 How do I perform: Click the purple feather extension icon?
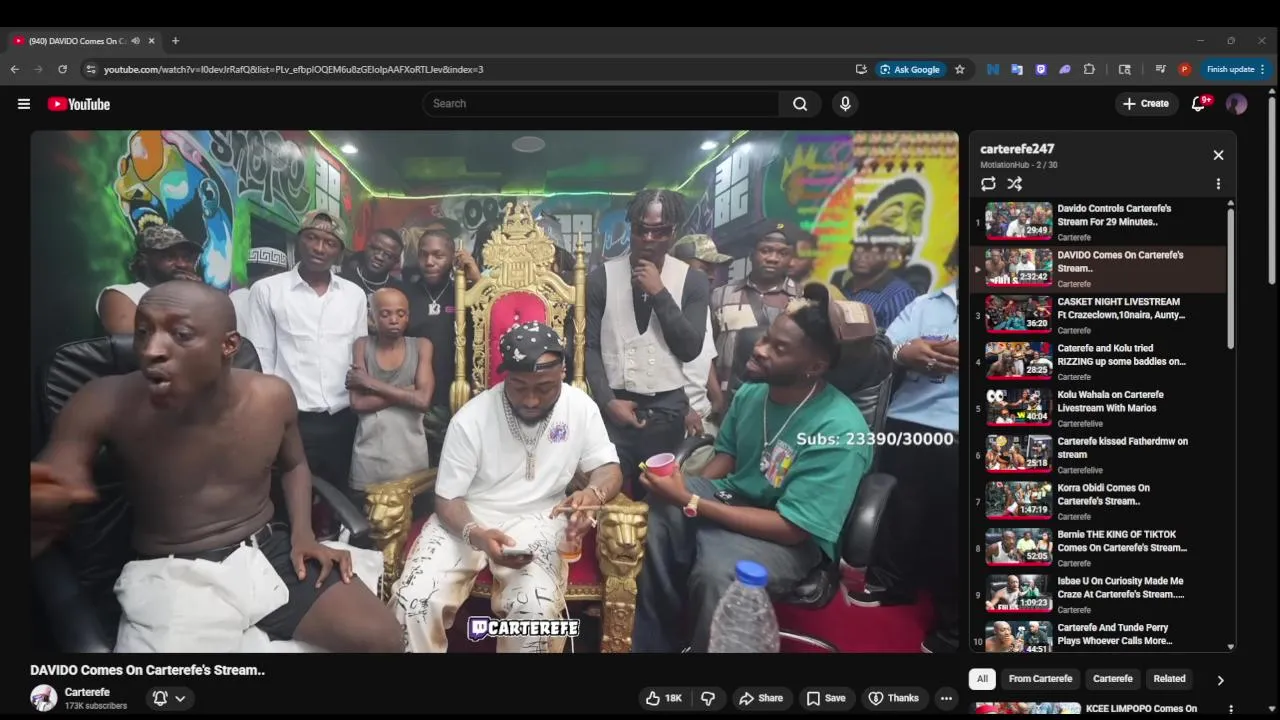coord(1065,69)
